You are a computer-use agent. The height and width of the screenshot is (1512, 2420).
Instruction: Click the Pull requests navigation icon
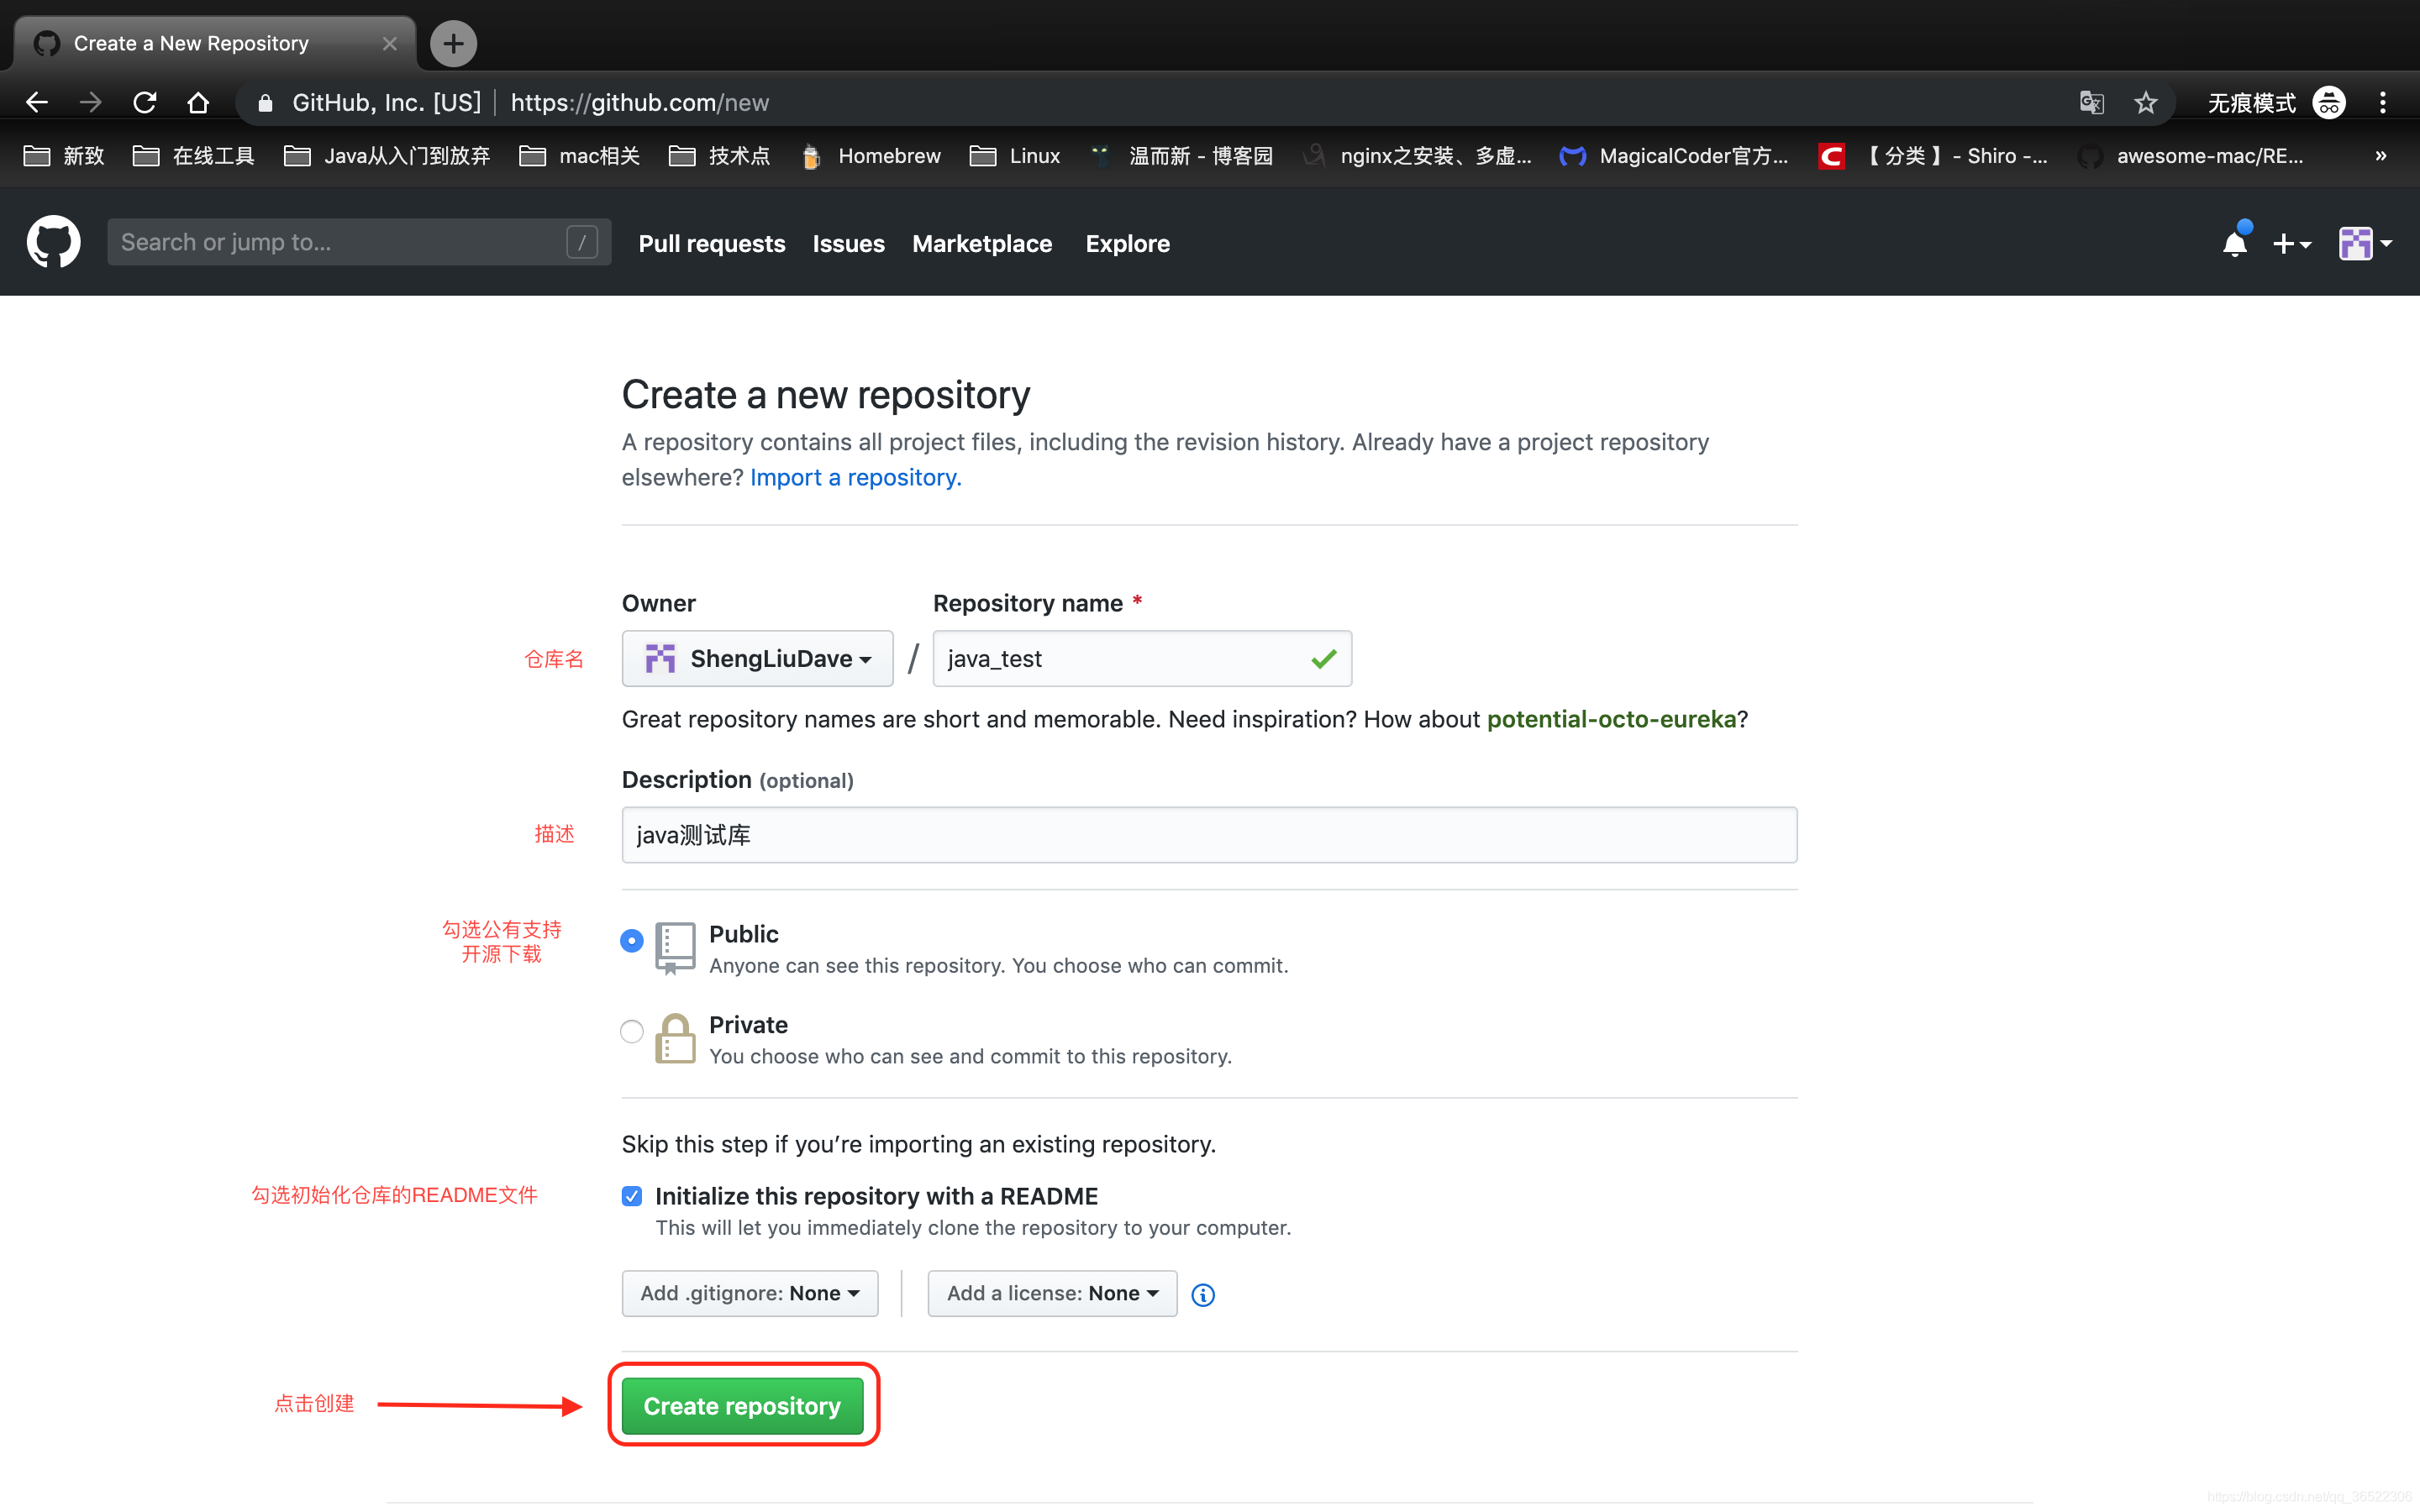[713, 242]
